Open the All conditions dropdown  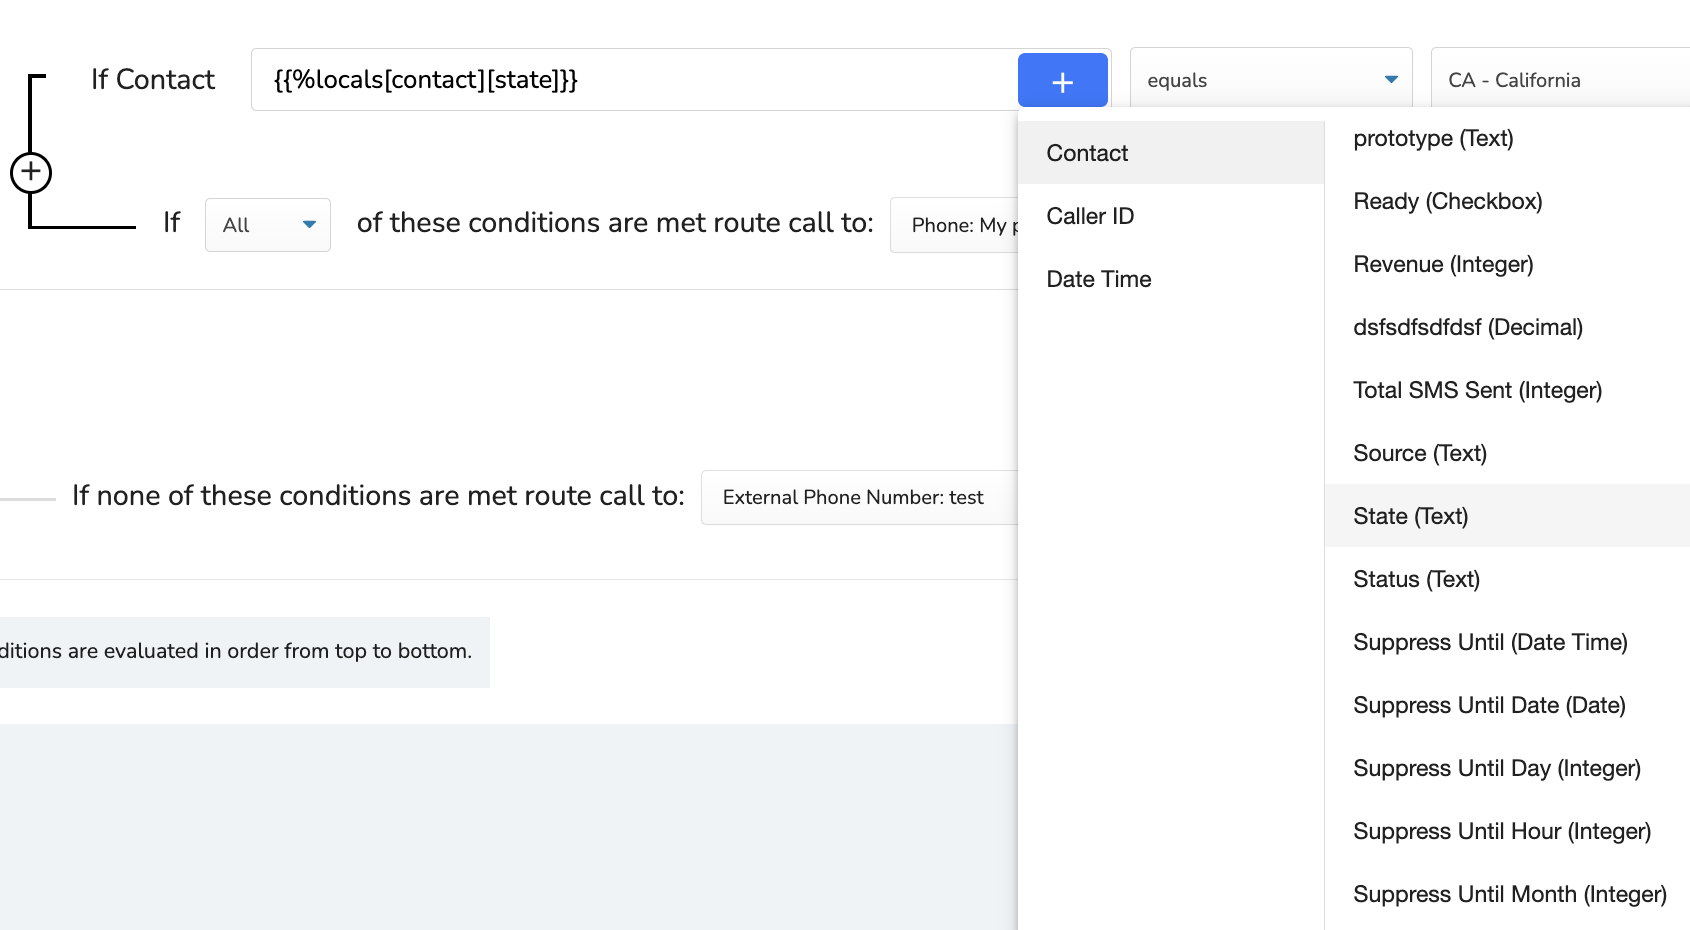tap(268, 225)
